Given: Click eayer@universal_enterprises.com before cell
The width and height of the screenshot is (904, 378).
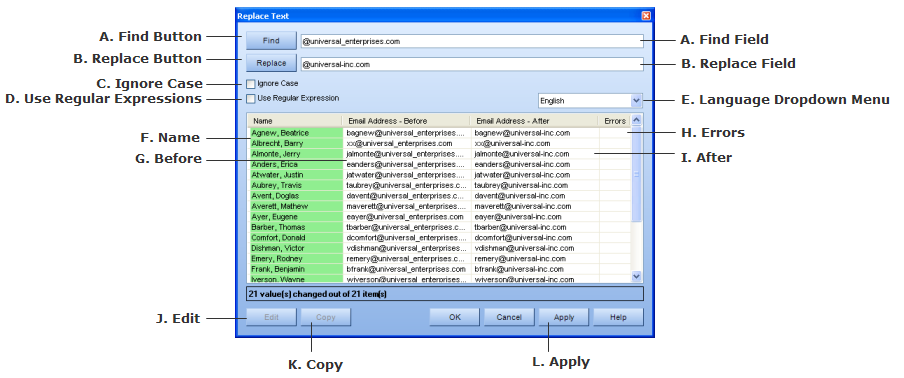Looking at the screenshot, I should coord(406,217).
